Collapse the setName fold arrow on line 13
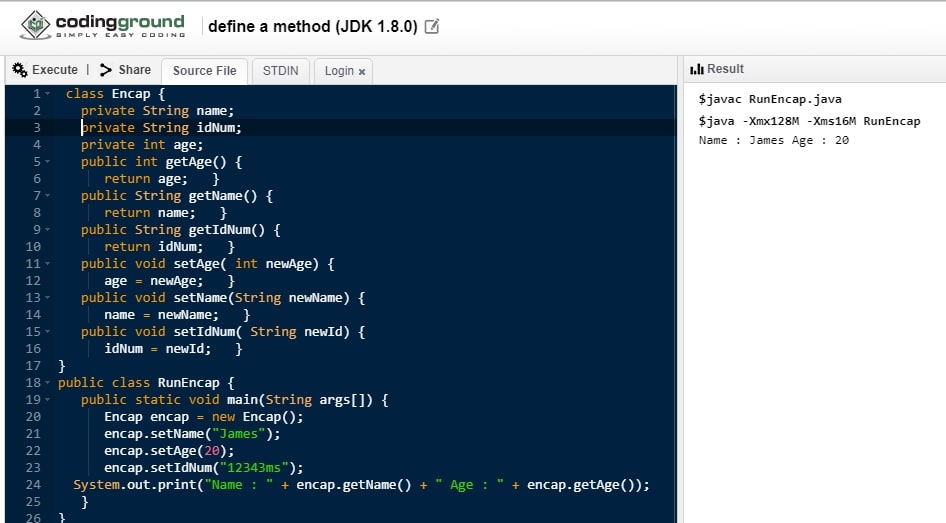The height and width of the screenshot is (523, 946). (47, 298)
